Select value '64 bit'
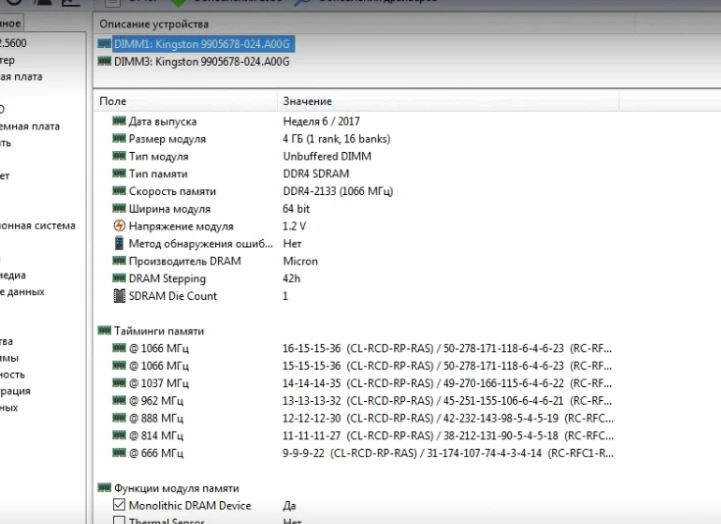 (x=296, y=209)
